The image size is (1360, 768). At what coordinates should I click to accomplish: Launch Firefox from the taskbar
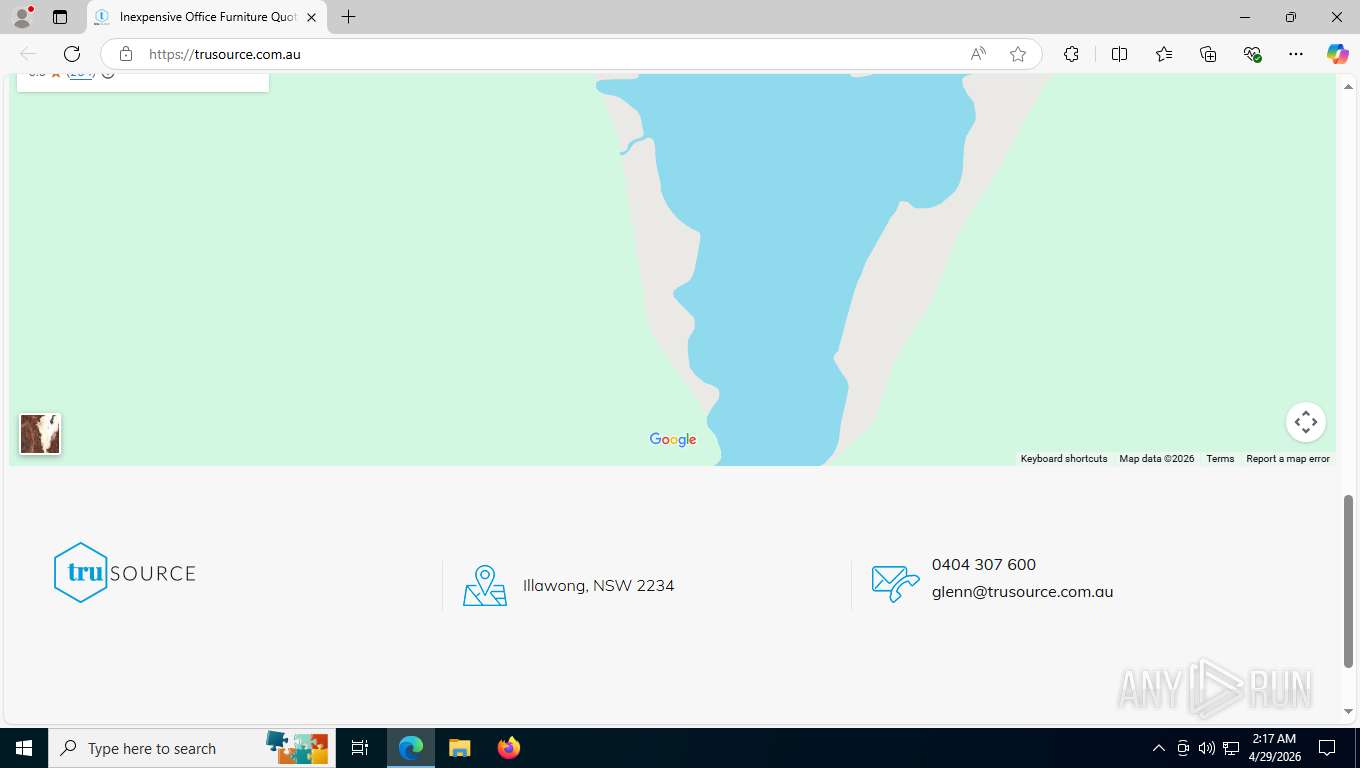[x=508, y=748]
